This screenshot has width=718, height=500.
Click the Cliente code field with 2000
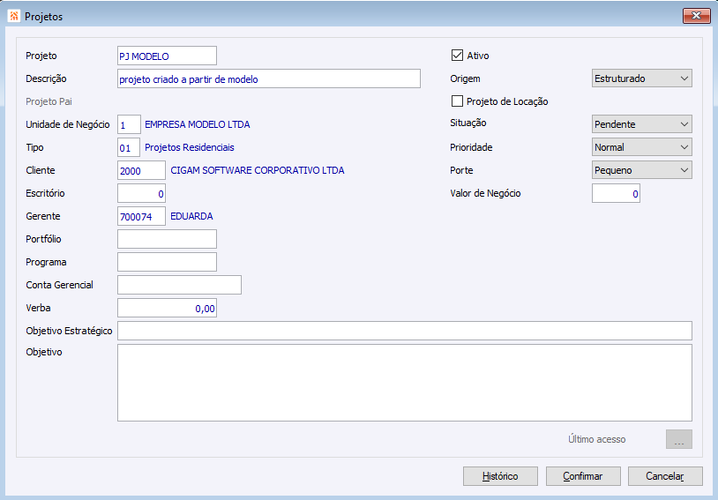[x=141, y=170]
